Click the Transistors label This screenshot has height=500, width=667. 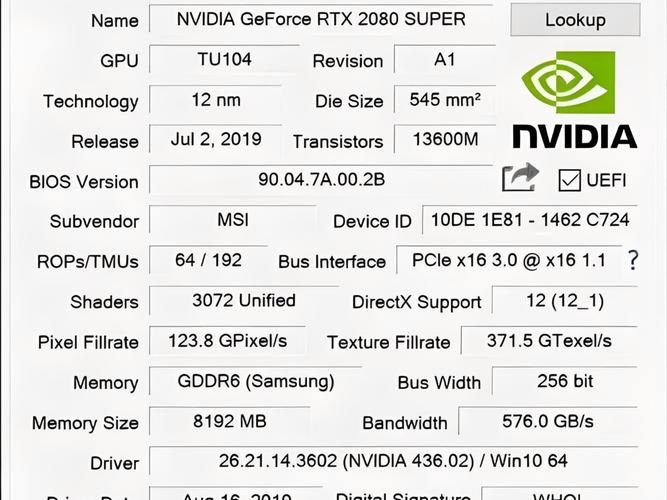(x=338, y=142)
